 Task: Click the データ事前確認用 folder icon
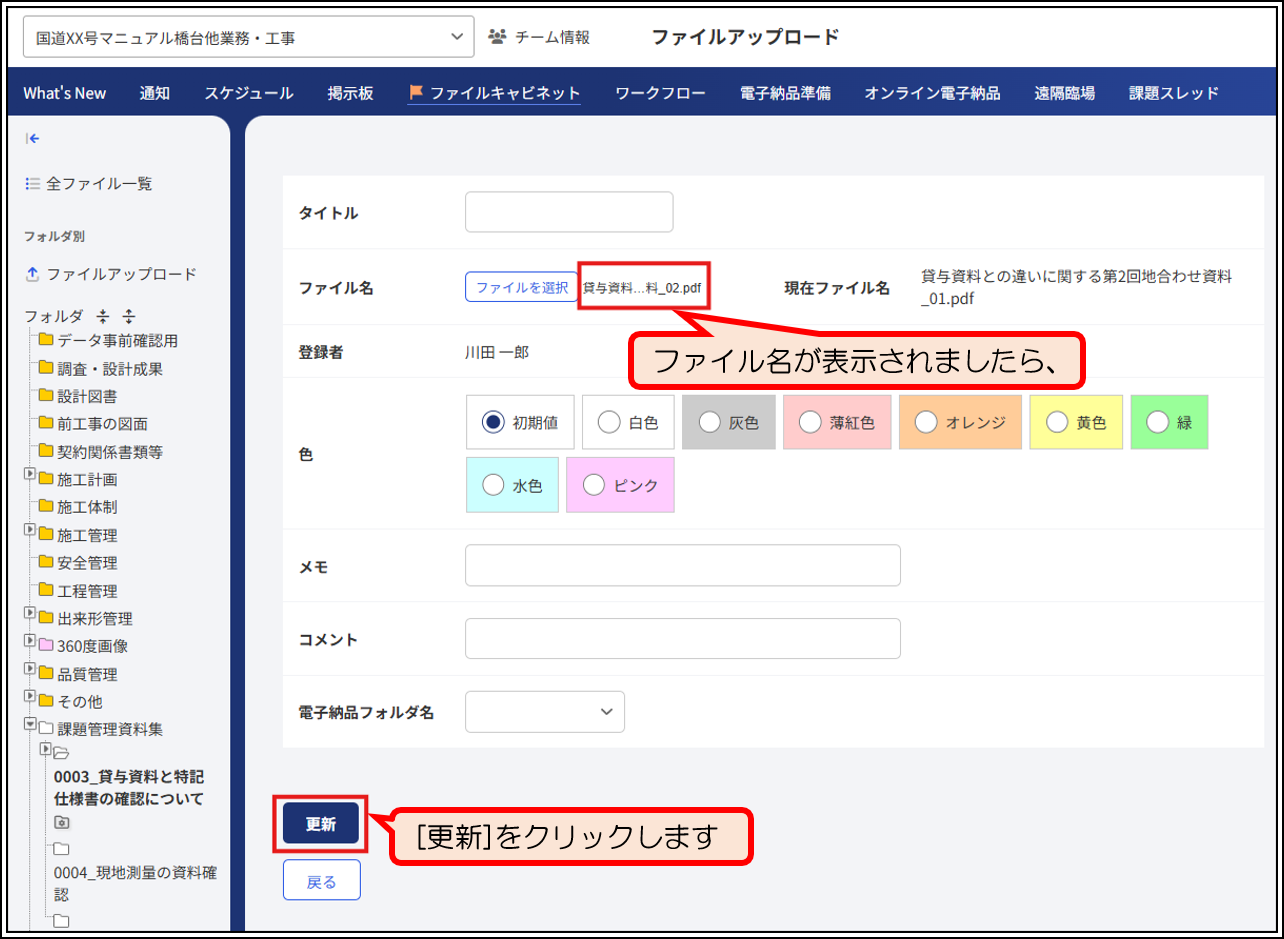pyautogui.click(x=46, y=340)
